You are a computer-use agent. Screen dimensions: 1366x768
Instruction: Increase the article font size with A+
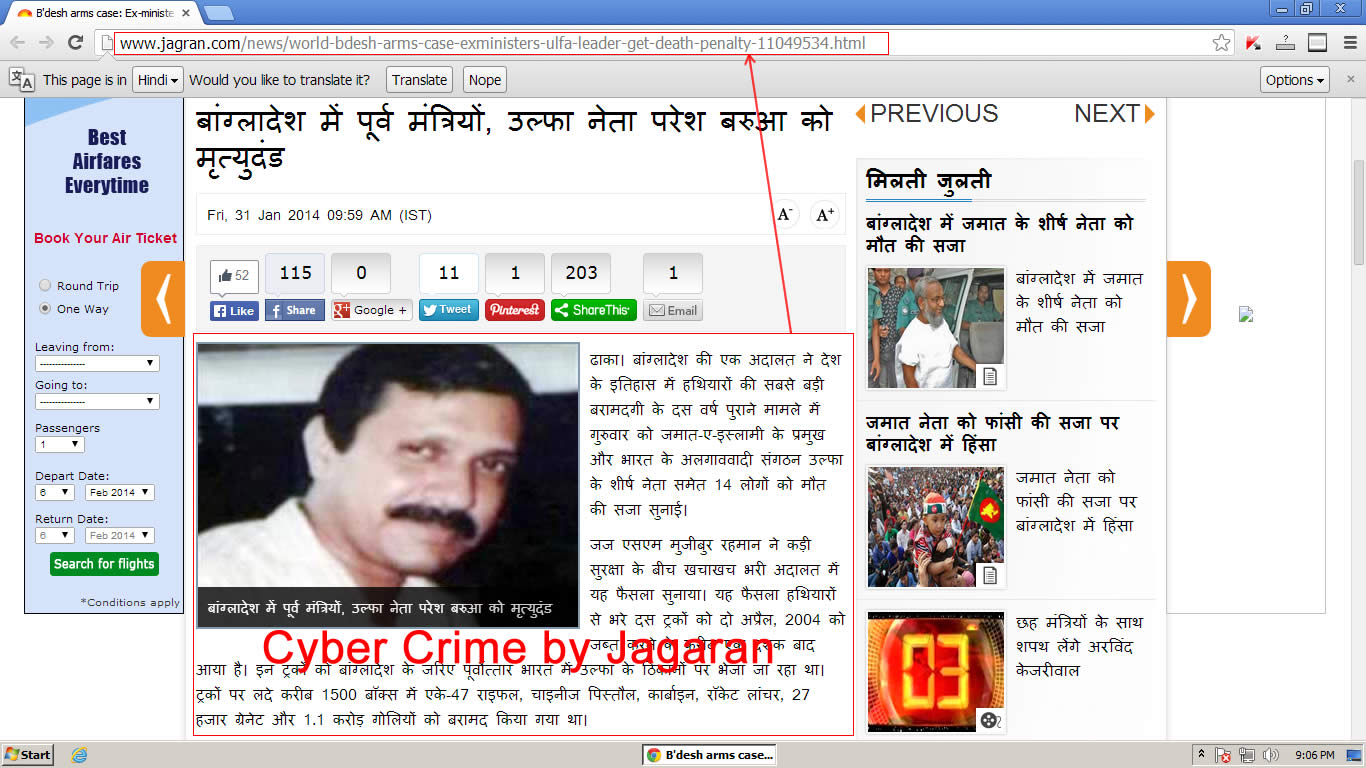coord(823,214)
